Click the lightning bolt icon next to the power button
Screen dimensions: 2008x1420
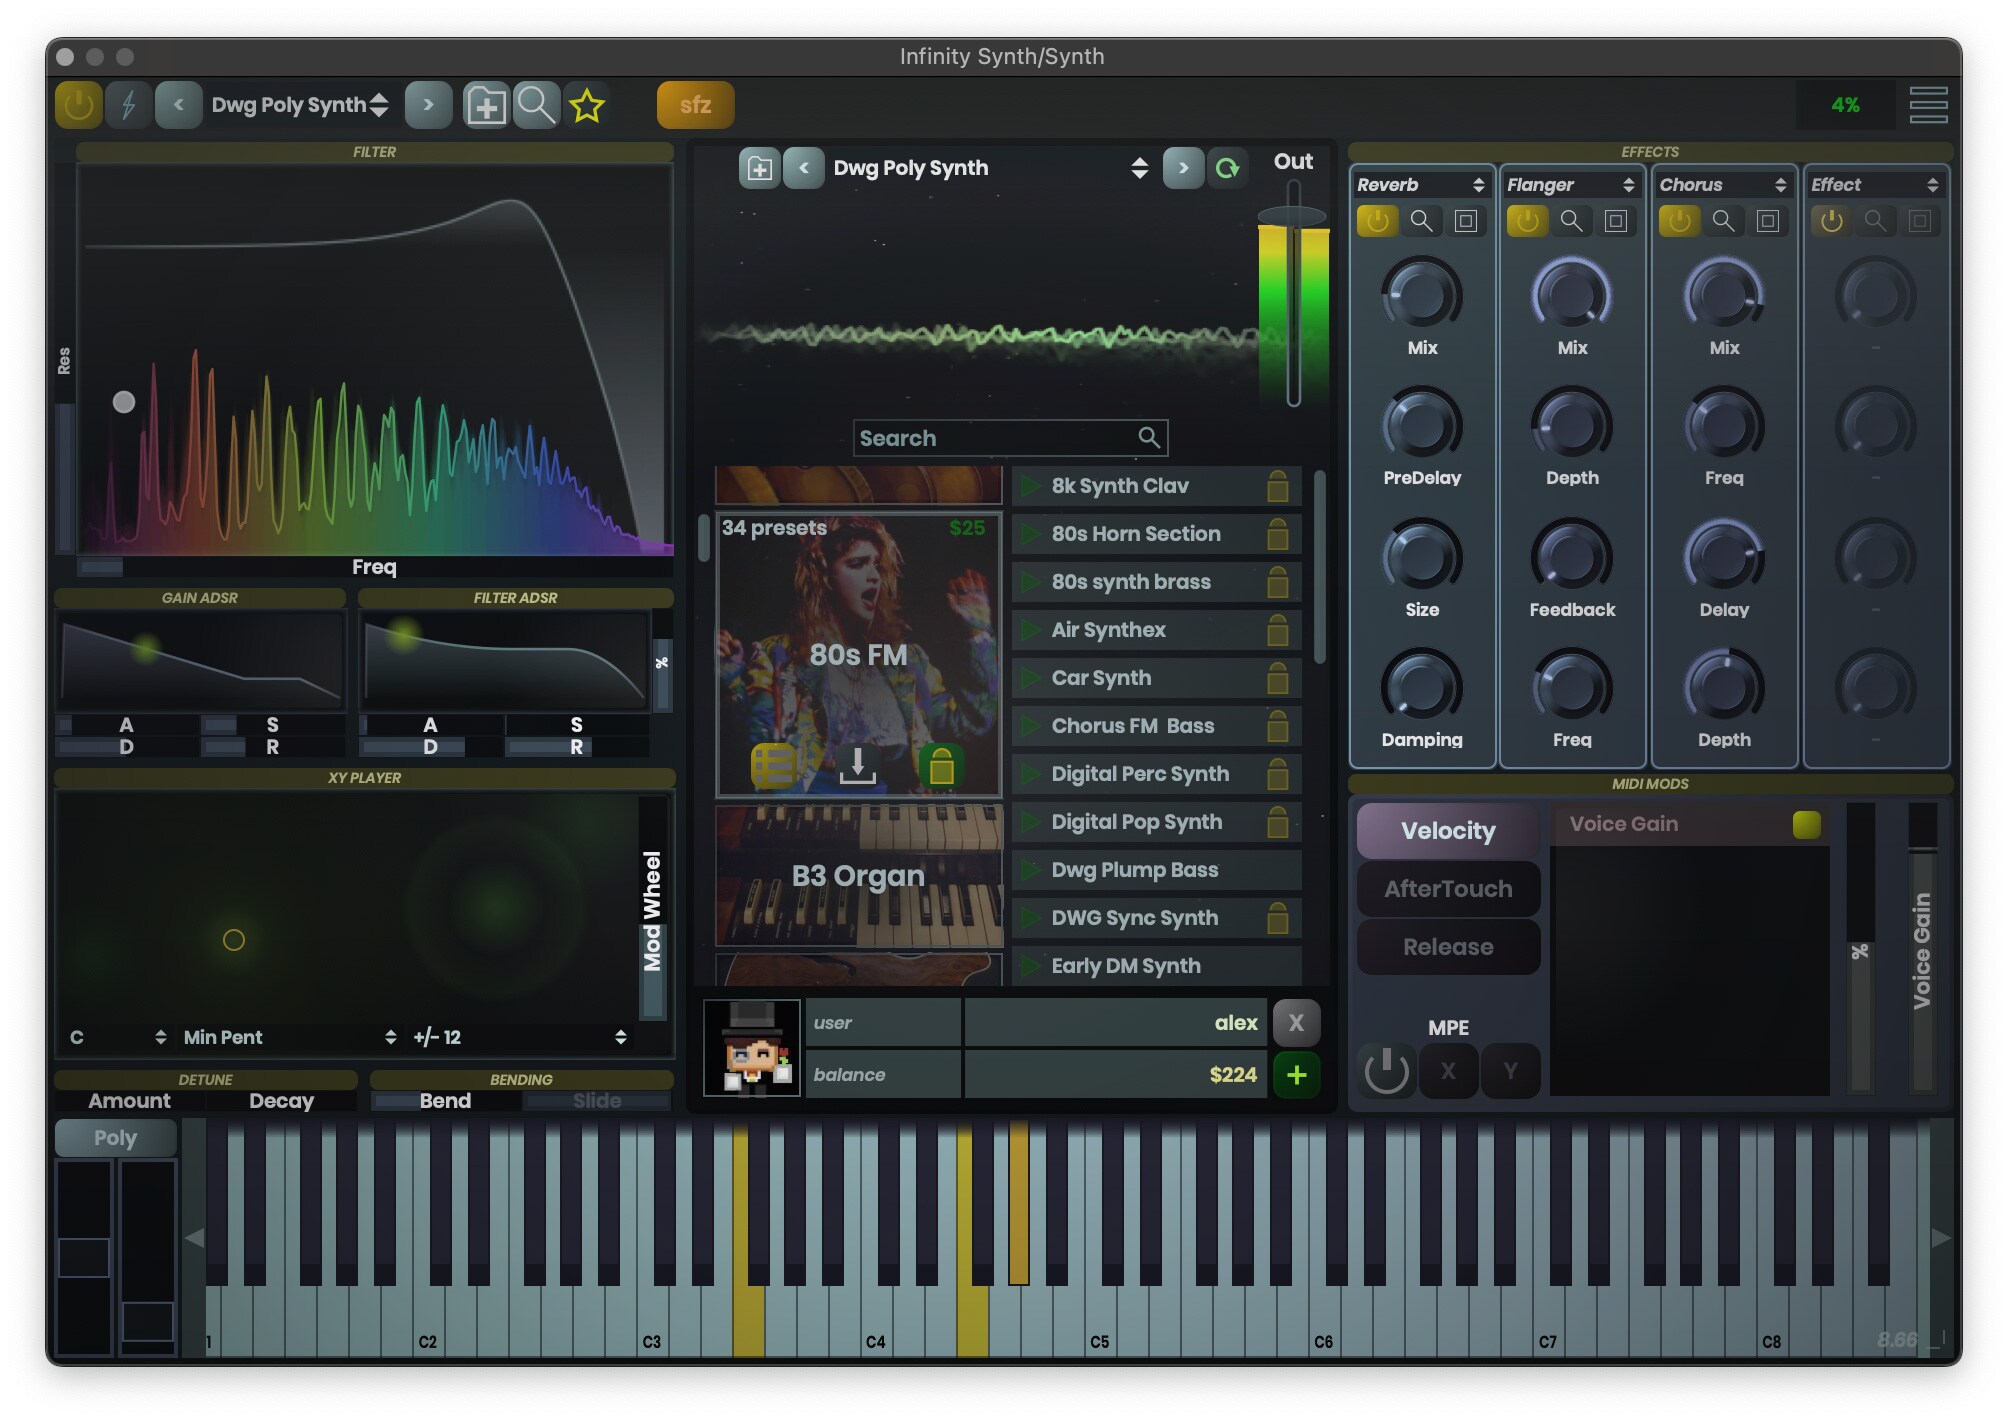tap(128, 104)
